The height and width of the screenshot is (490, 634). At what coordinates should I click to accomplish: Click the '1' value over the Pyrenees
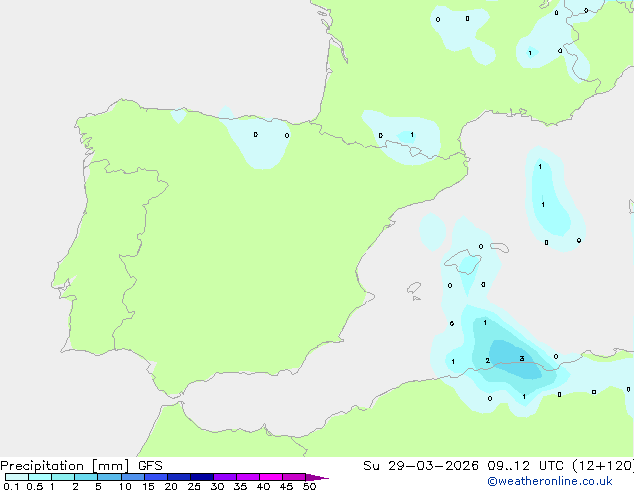tap(412, 135)
